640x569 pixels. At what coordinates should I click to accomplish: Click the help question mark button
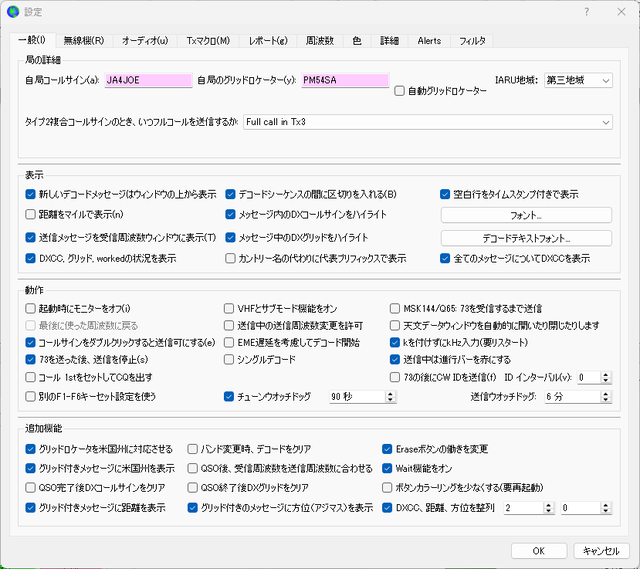point(587,12)
